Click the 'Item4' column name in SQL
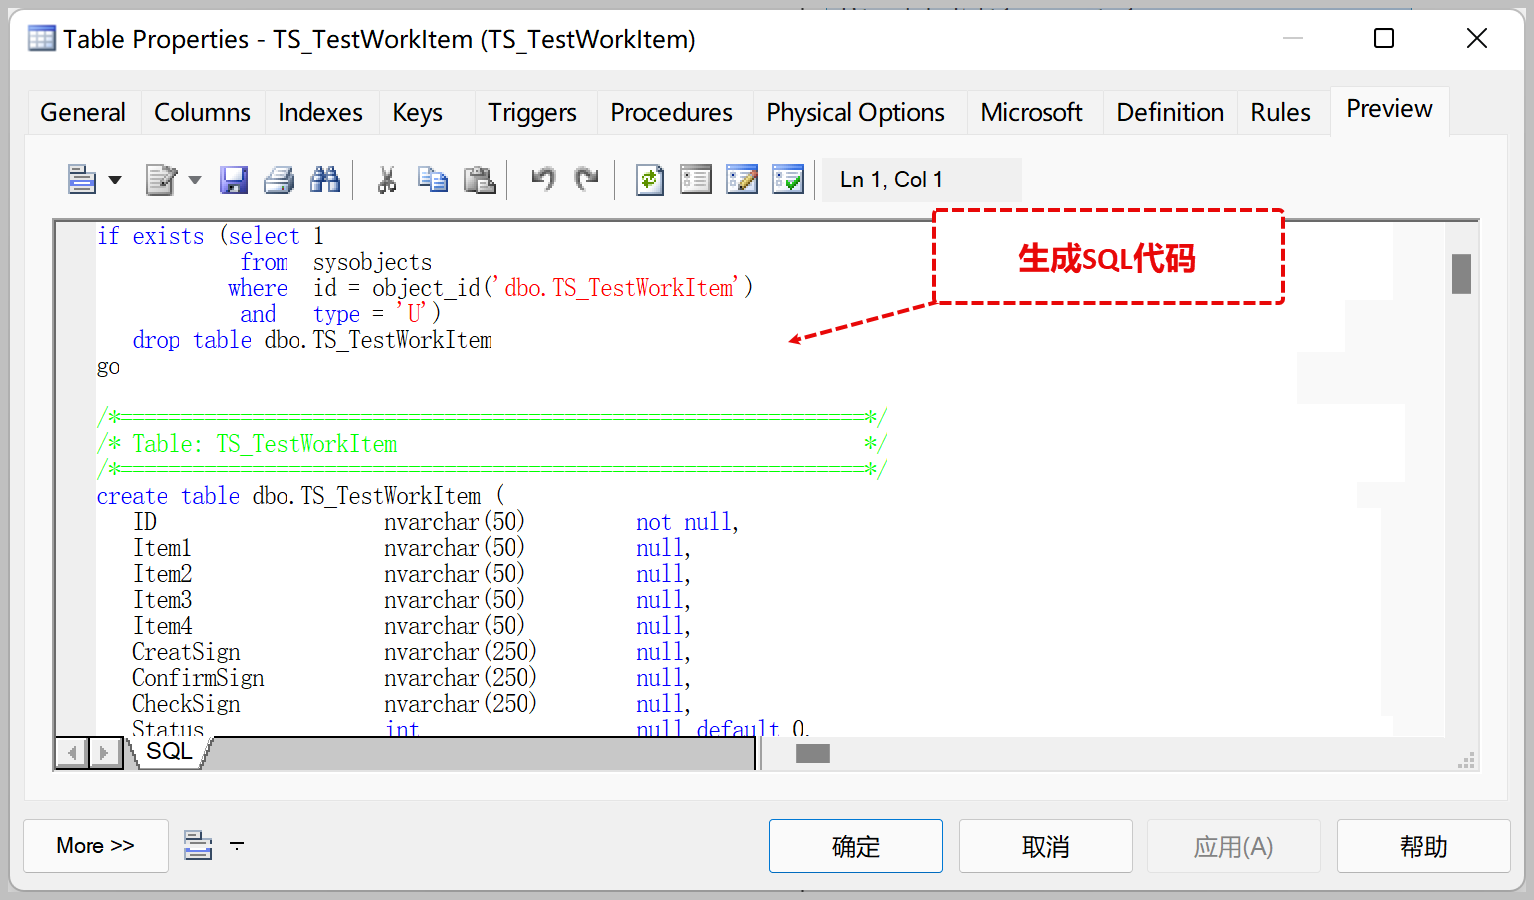The width and height of the screenshot is (1534, 900). pyautogui.click(x=162, y=626)
